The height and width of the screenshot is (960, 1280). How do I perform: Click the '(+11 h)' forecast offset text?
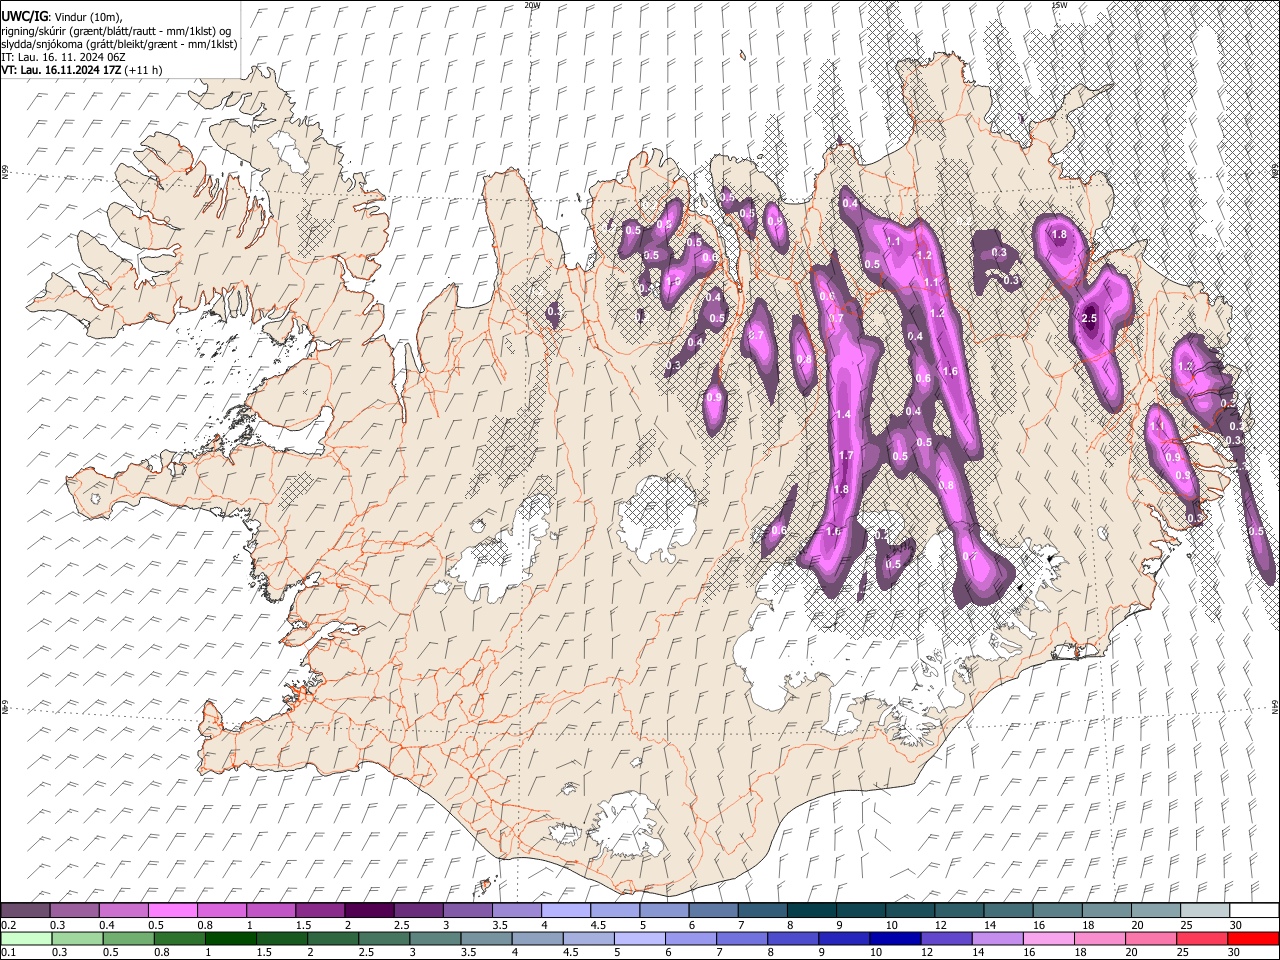[x=144, y=70]
